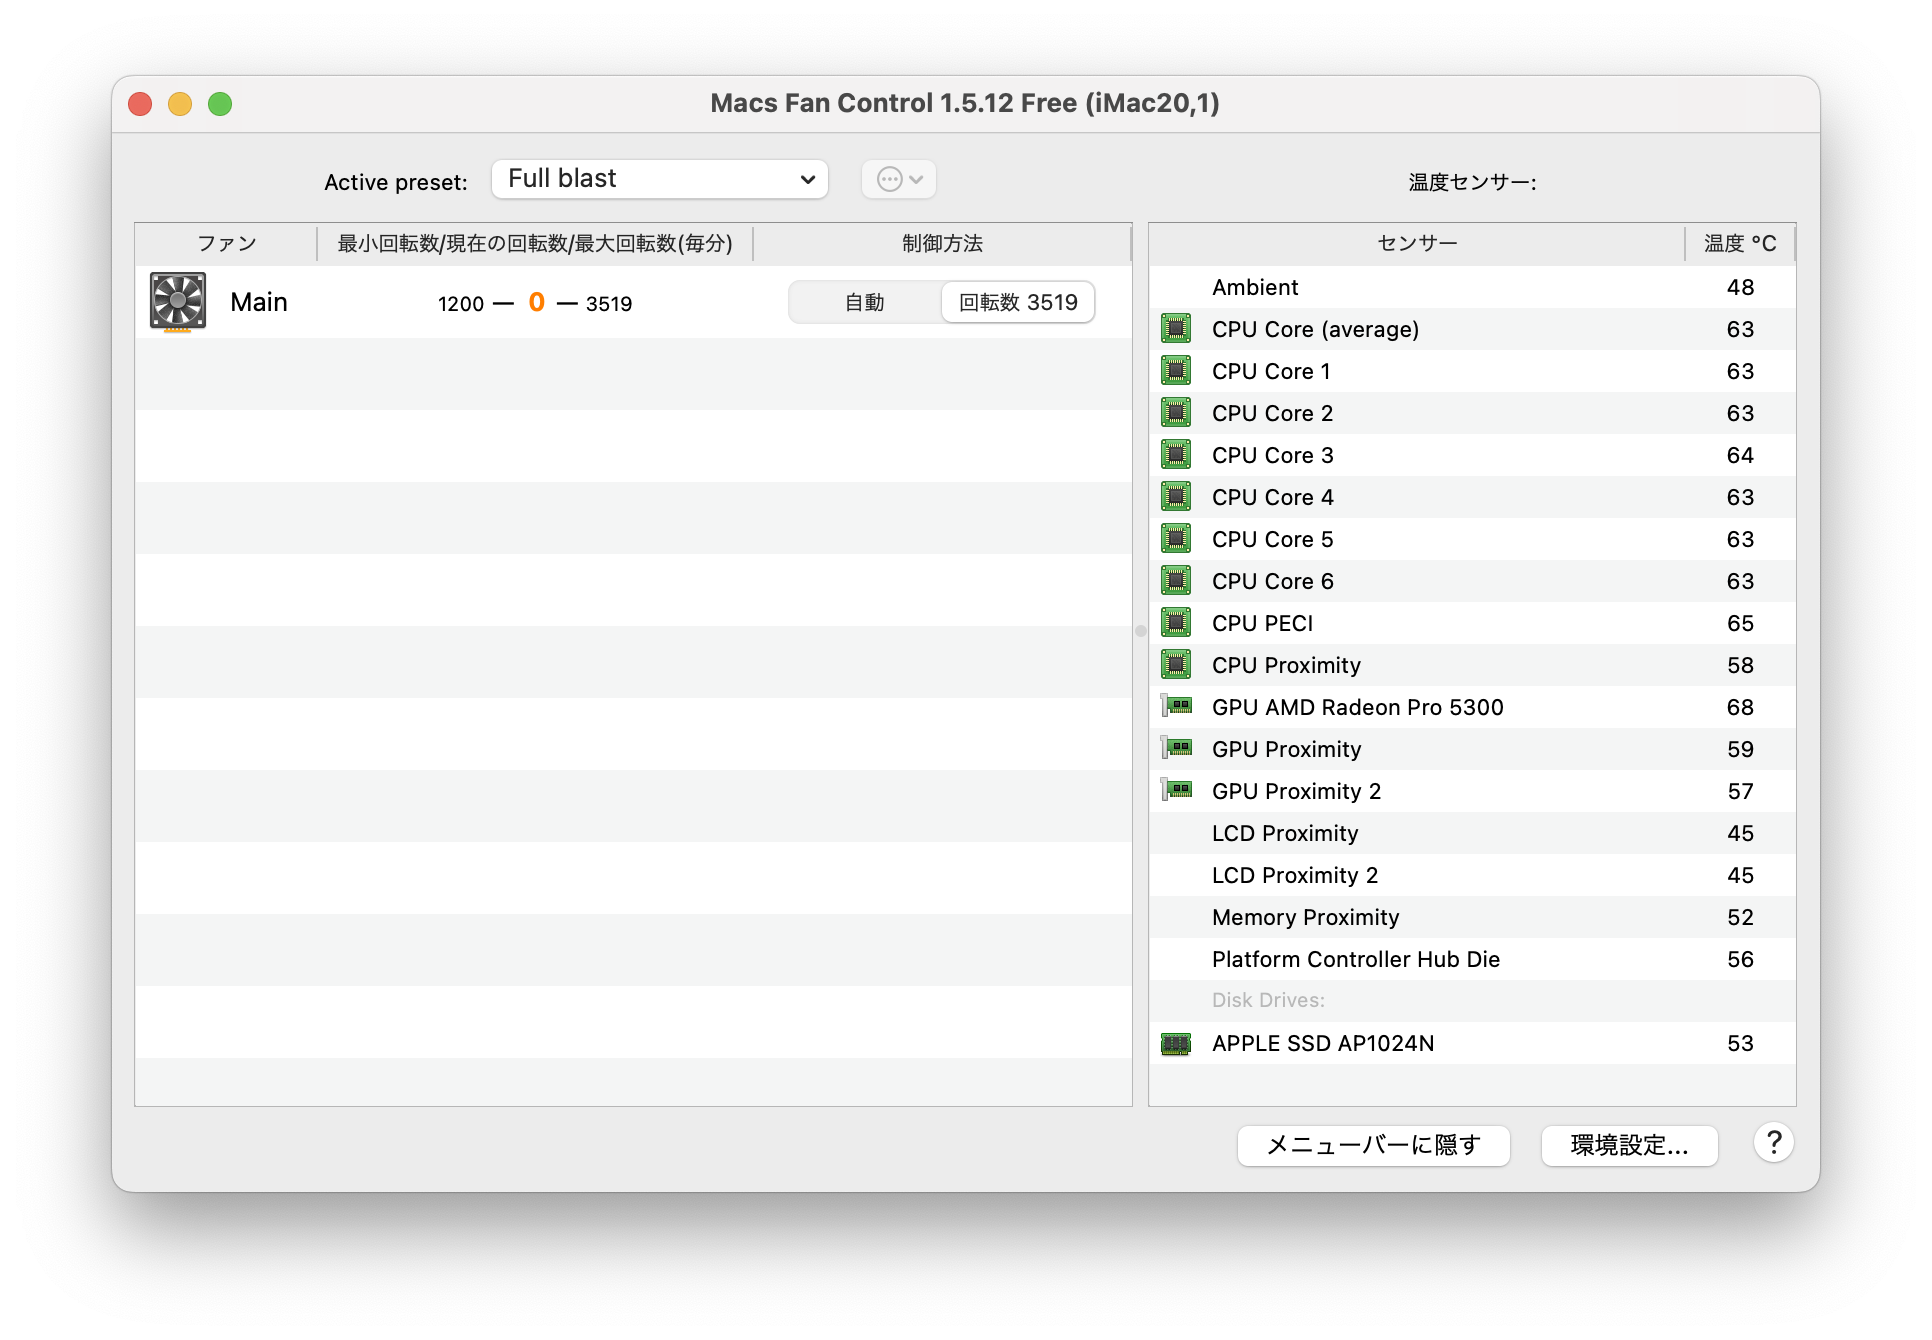The image size is (1932, 1340).
Task: Click the ファン column header
Action: 227,243
